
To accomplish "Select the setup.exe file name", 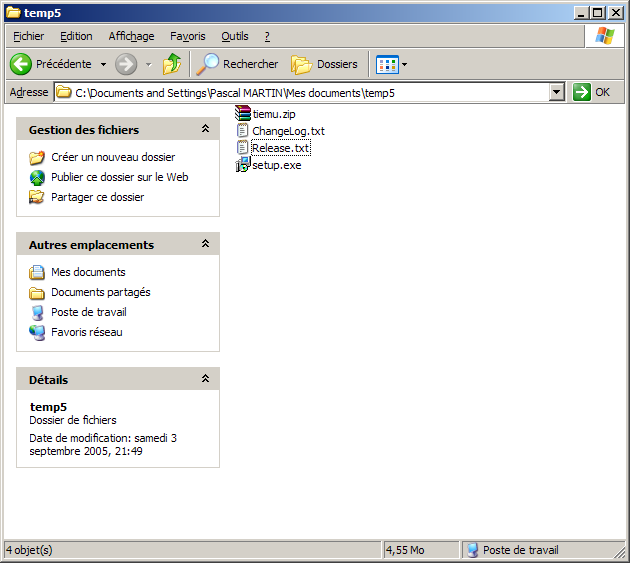I will tap(277, 165).
